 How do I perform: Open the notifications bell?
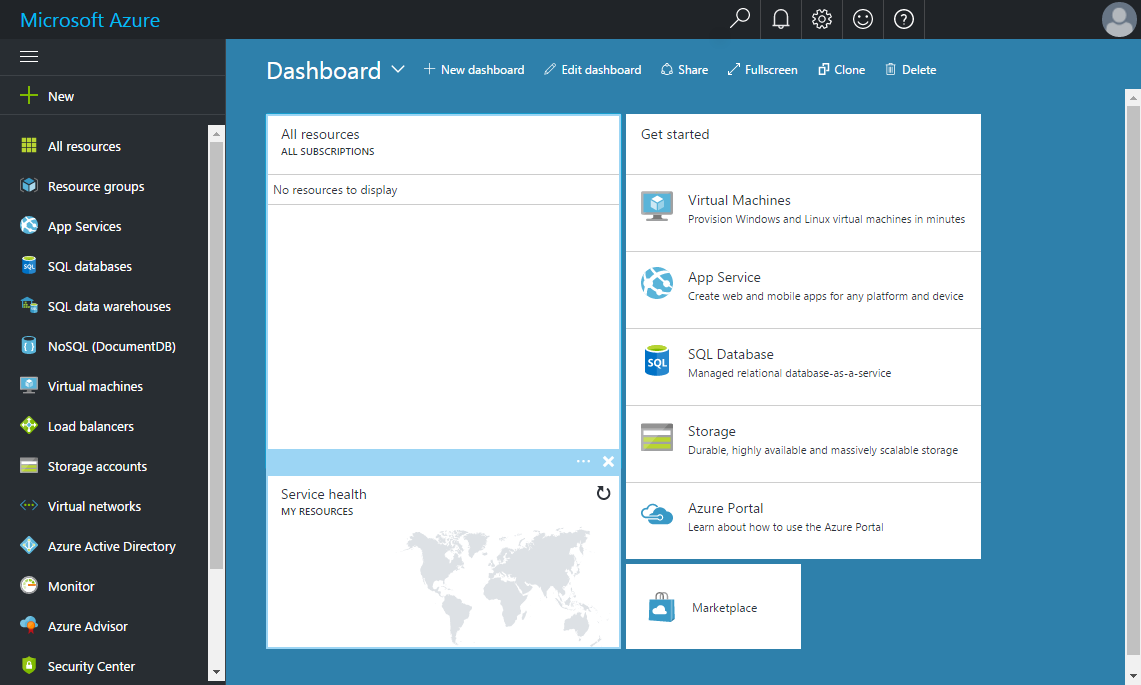tap(781, 19)
